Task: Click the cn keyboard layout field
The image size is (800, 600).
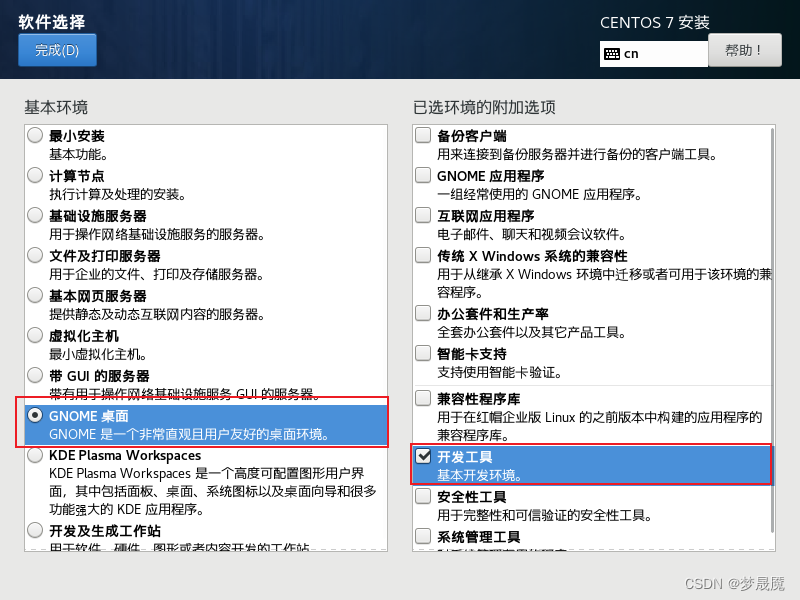Action: [x=654, y=54]
